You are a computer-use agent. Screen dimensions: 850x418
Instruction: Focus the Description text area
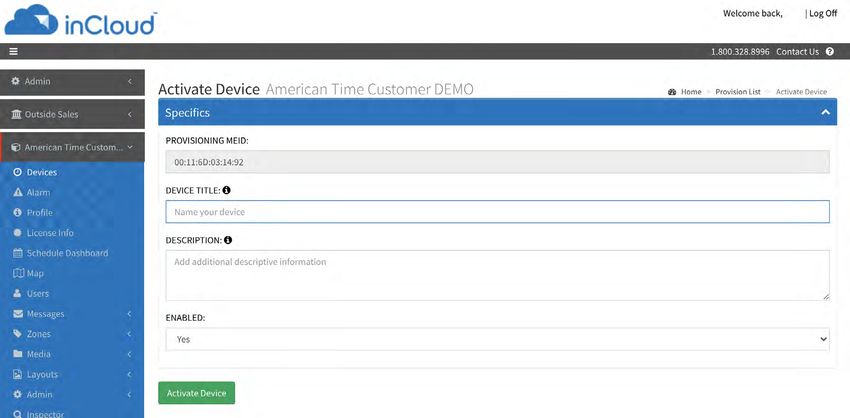click(497, 275)
